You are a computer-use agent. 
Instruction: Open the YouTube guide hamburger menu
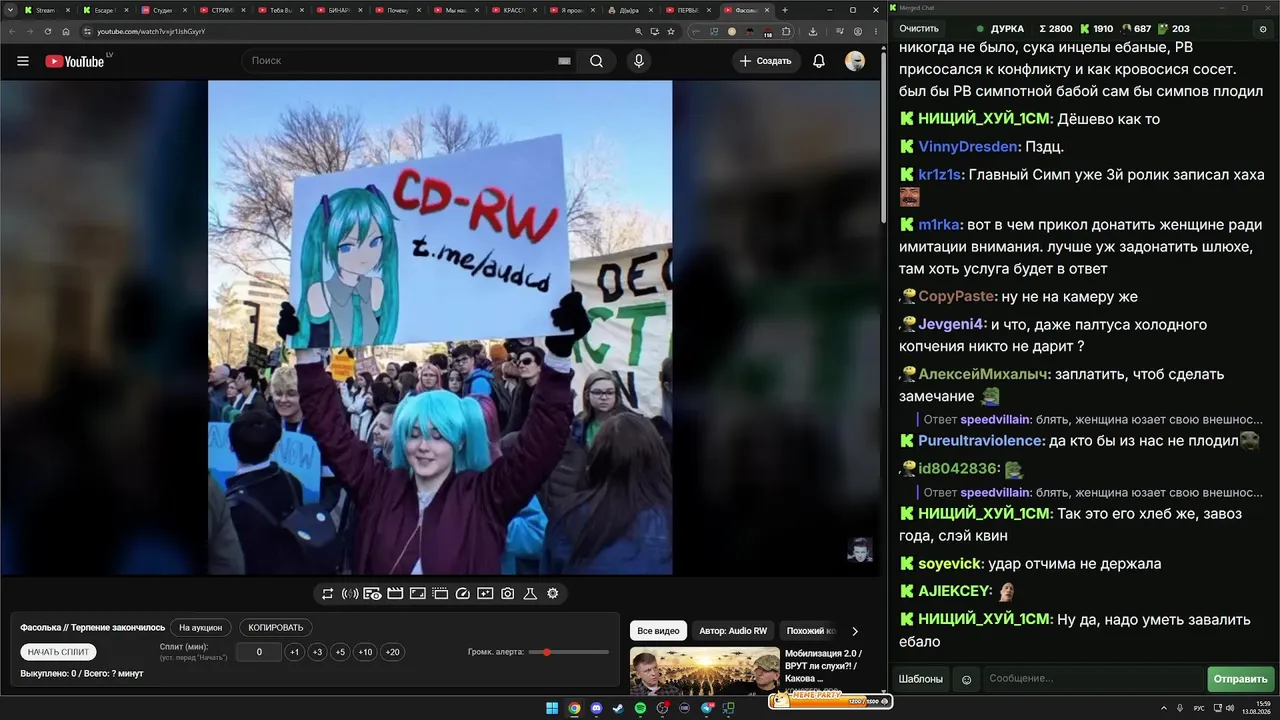(x=23, y=61)
